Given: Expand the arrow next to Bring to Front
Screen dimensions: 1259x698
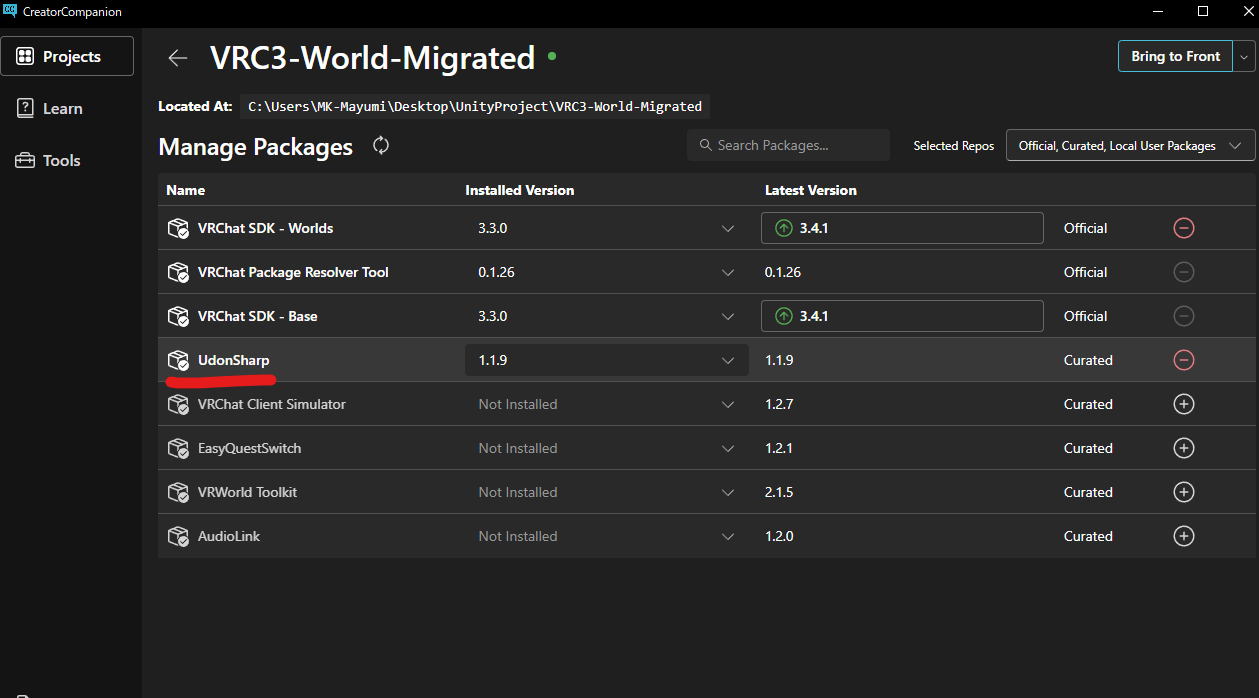Looking at the screenshot, I should pos(1244,57).
